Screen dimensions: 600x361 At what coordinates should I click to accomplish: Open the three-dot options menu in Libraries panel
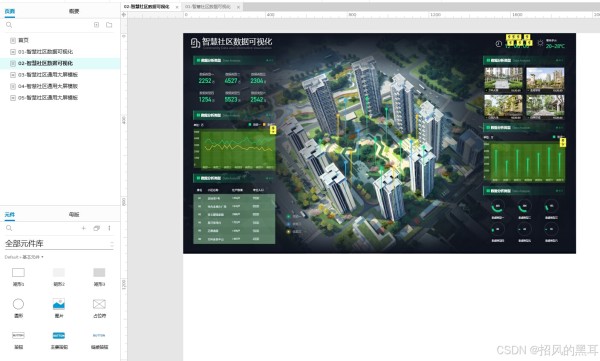pyautogui.click(x=109, y=228)
